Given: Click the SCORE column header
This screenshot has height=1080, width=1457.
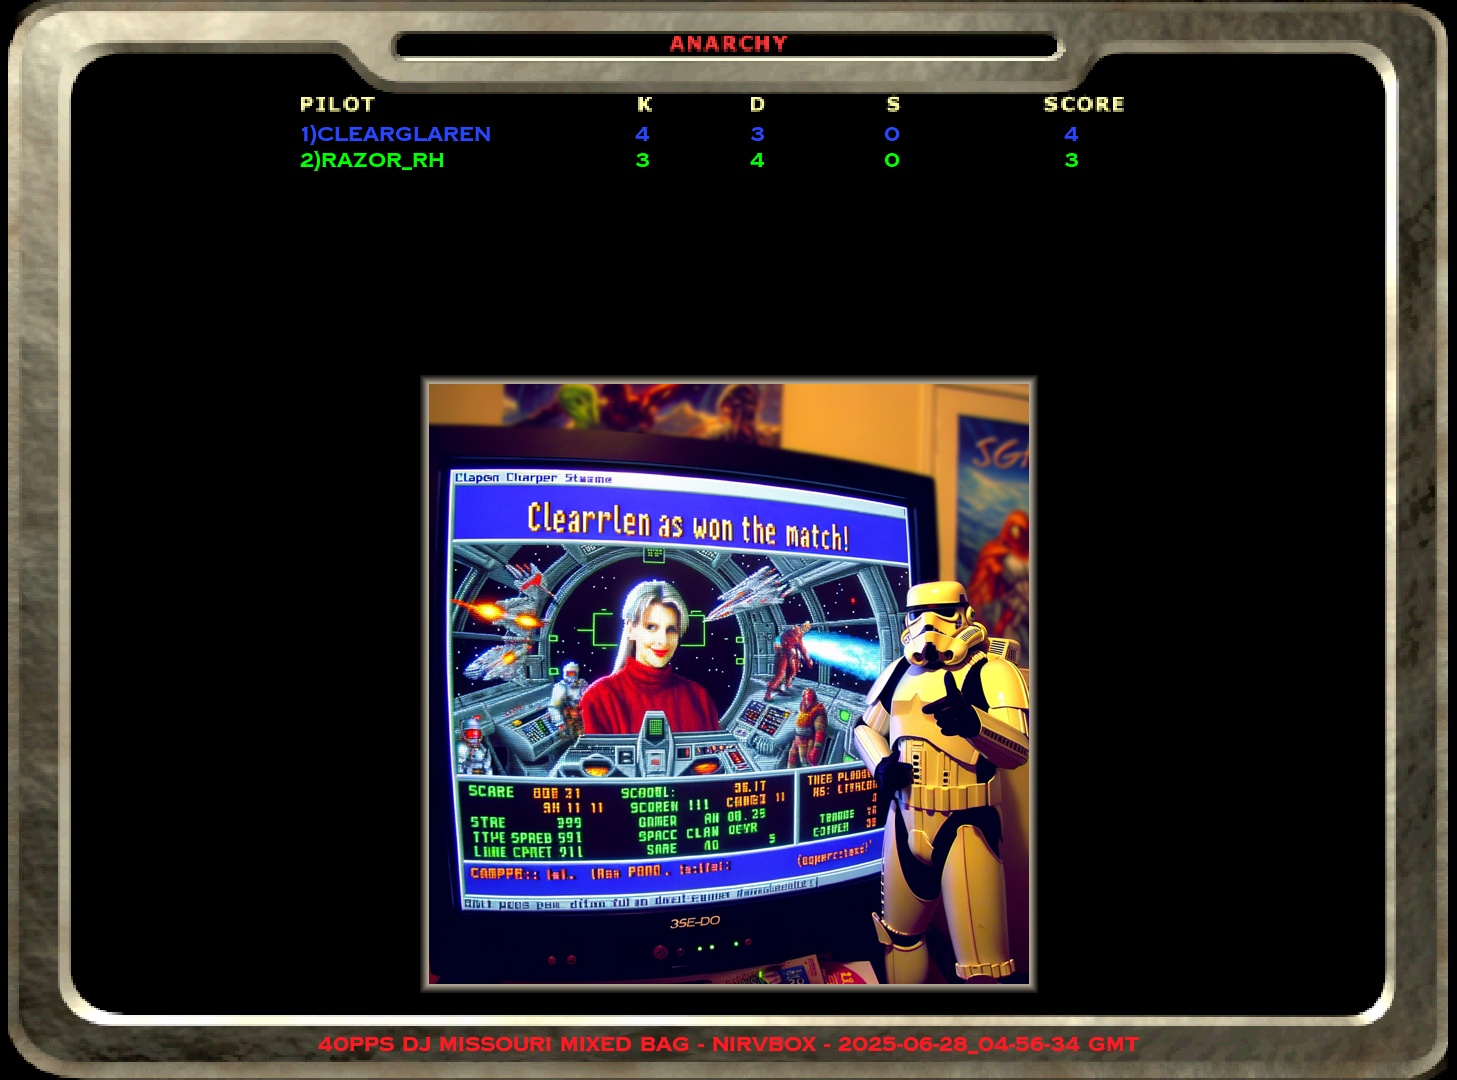Looking at the screenshot, I should (1084, 104).
